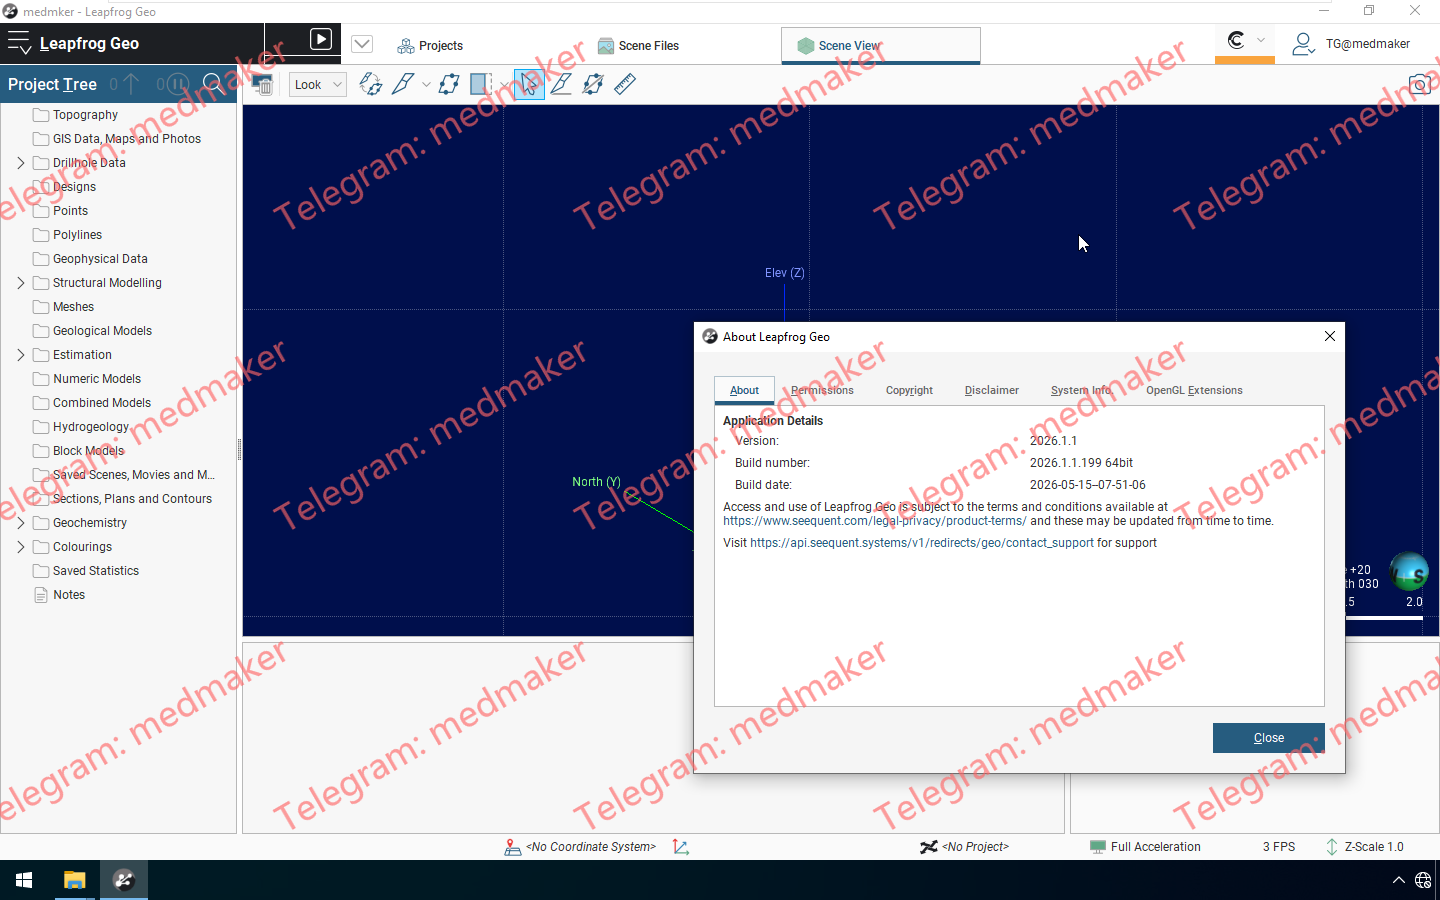The image size is (1440, 900).
Task: Click the draw plane line pencil tool
Action: click(x=561, y=85)
